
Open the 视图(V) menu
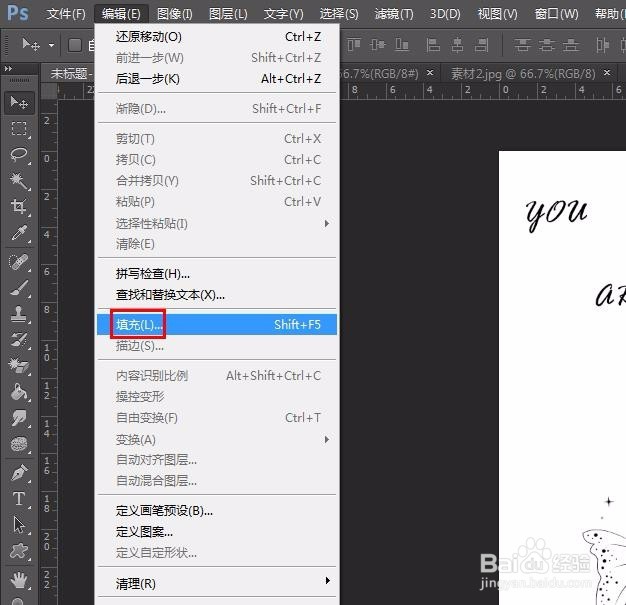(497, 14)
